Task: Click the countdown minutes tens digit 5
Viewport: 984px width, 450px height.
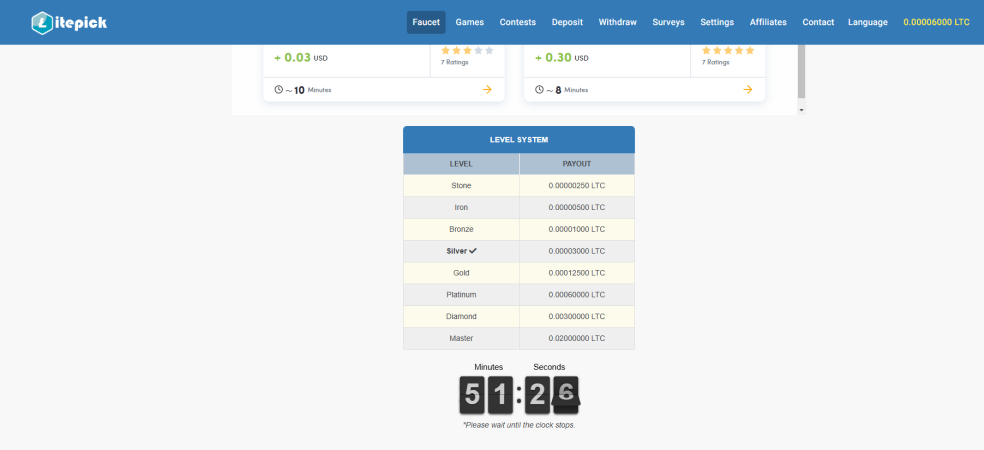Action: [472, 395]
